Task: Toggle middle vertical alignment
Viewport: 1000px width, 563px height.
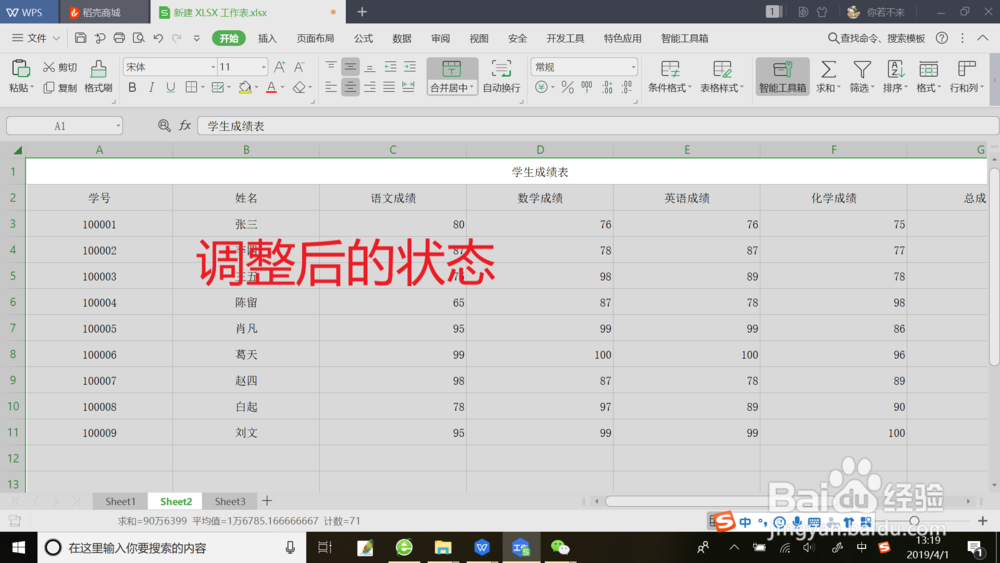Action: [350, 67]
